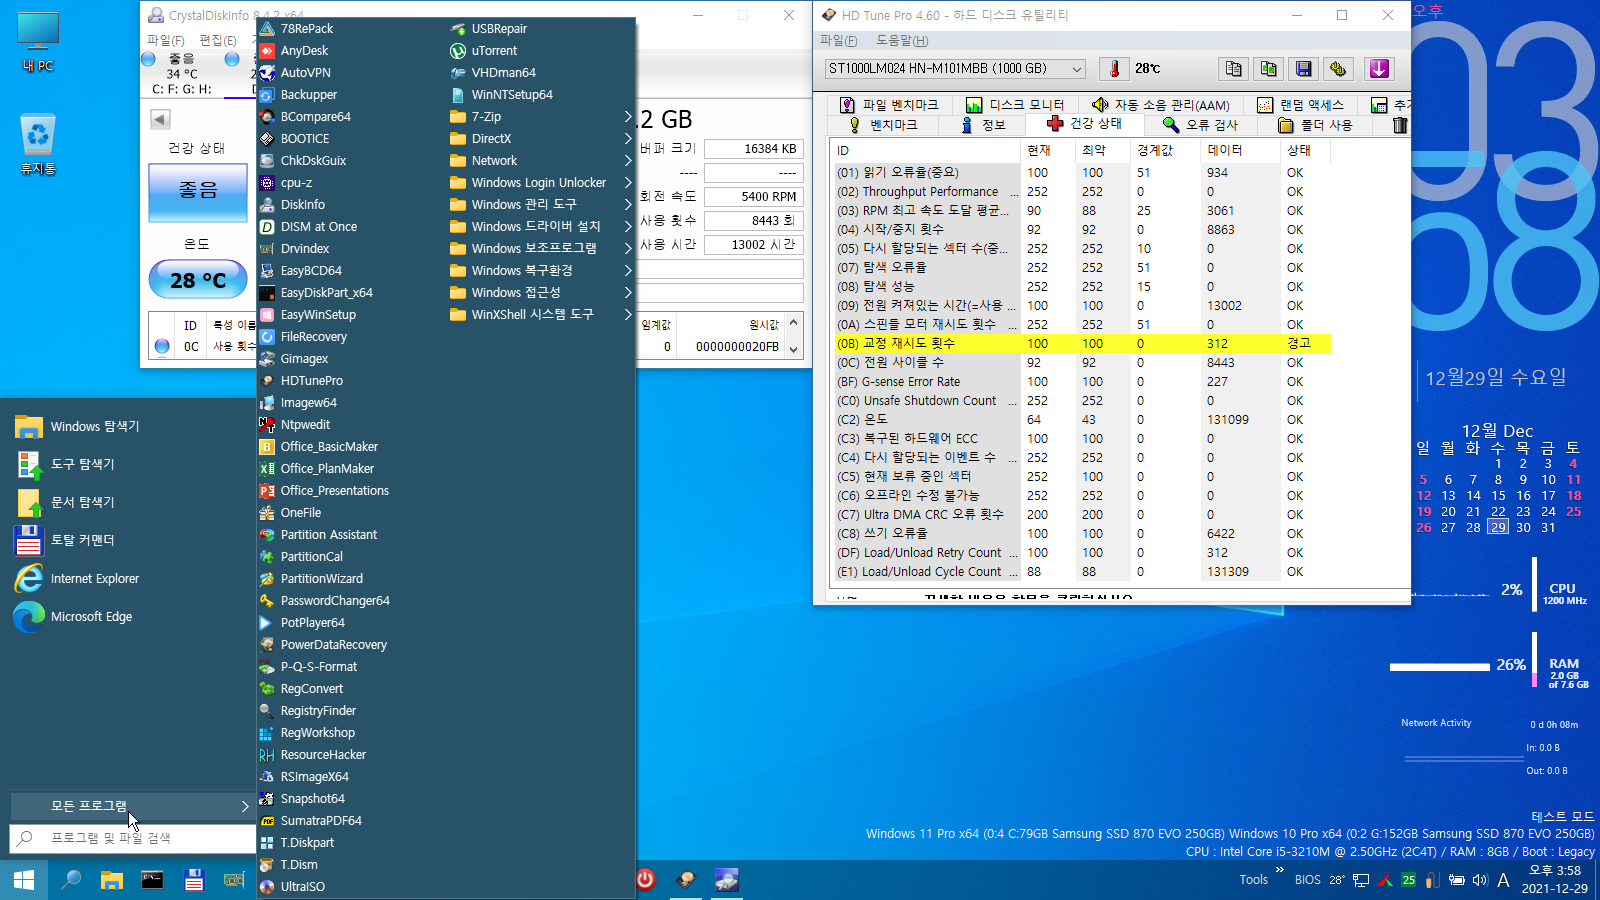Expand the Windows Login Unlocker submenu
The width and height of the screenshot is (1600, 900).
(541, 183)
